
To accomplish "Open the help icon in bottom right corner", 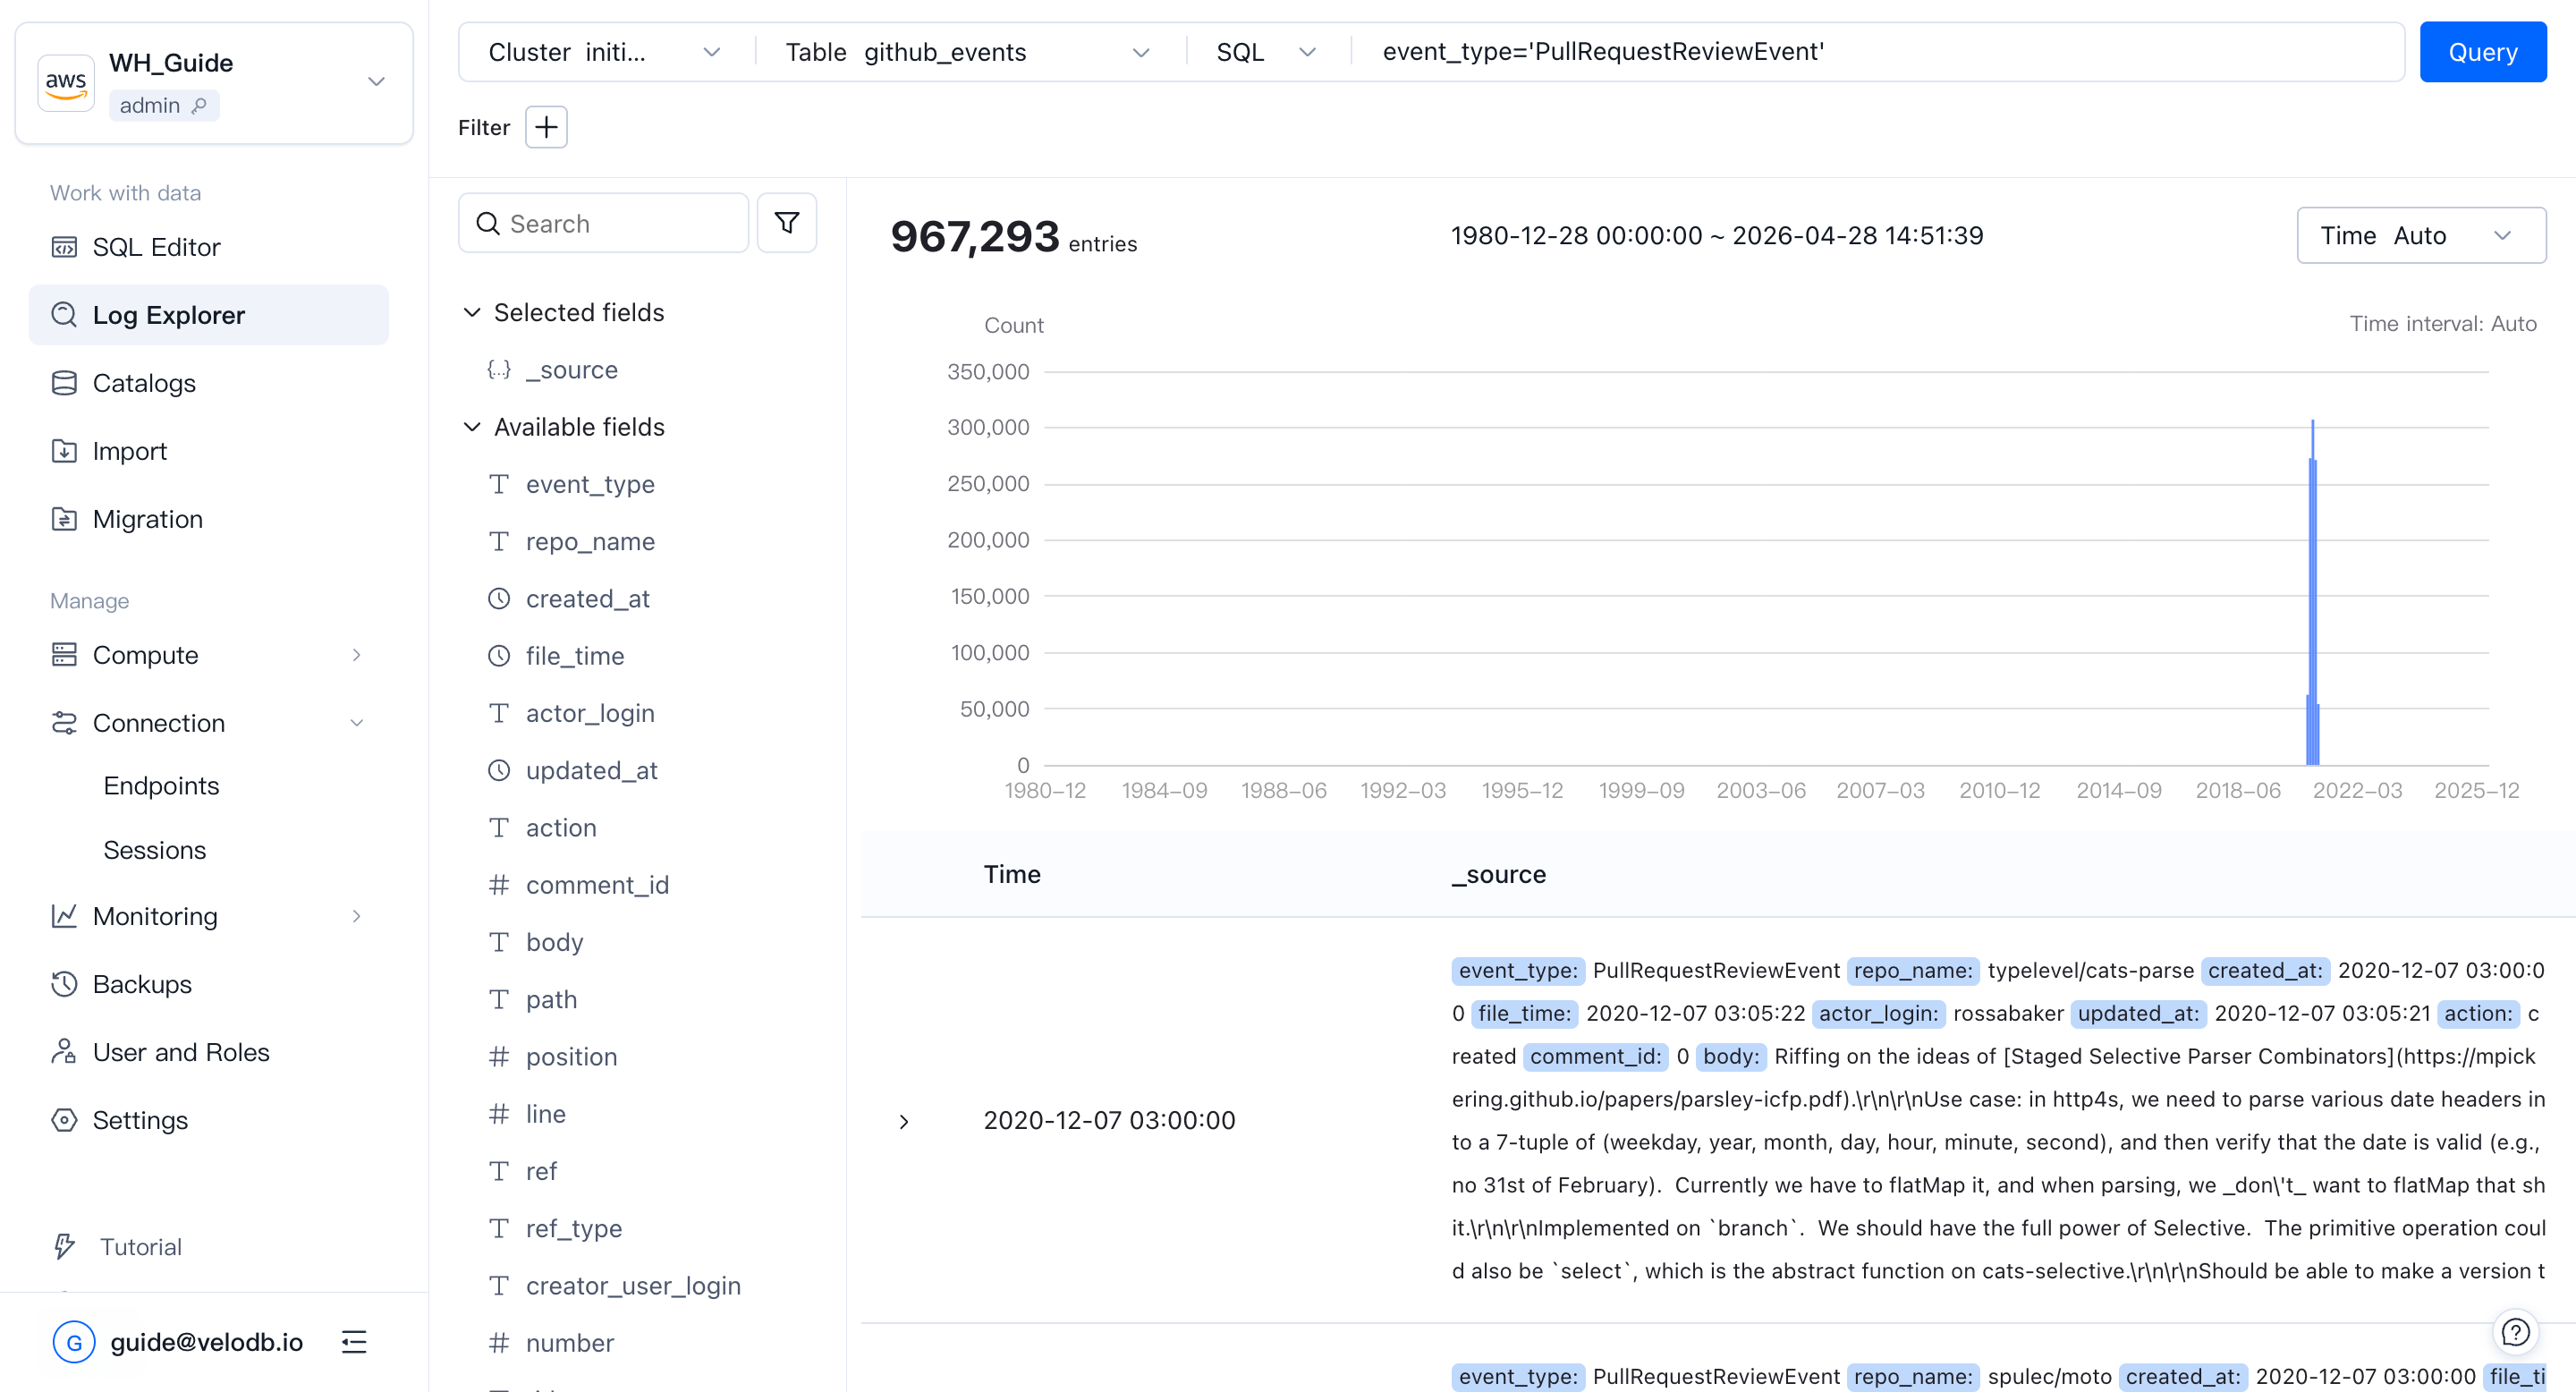I will [x=2516, y=1331].
